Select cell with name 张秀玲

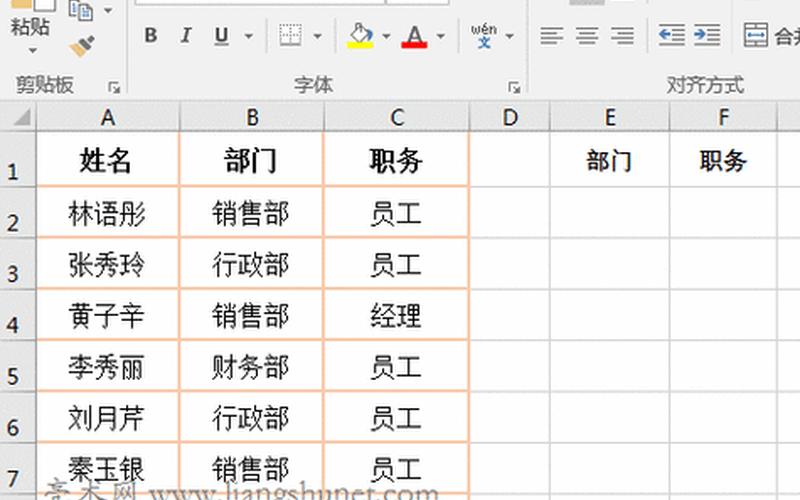coord(108,264)
